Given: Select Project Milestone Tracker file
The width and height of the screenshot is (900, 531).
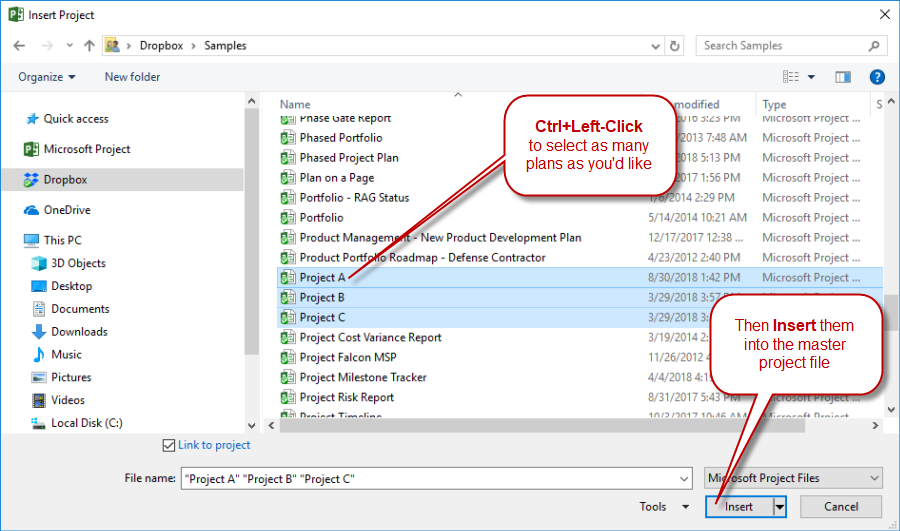Looking at the screenshot, I should [363, 377].
